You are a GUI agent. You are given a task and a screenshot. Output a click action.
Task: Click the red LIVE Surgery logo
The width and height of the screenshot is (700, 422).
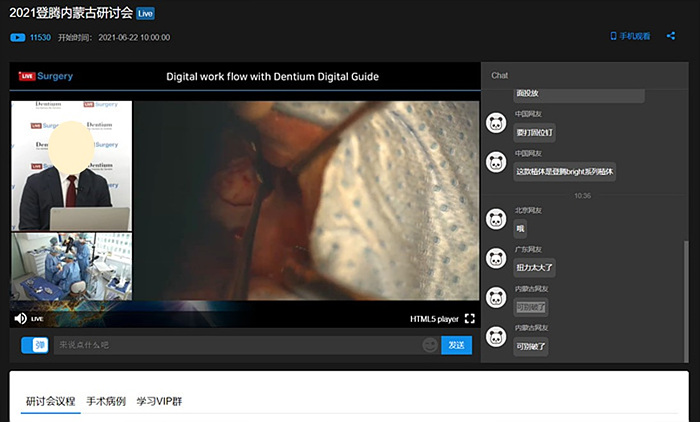(46, 76)
